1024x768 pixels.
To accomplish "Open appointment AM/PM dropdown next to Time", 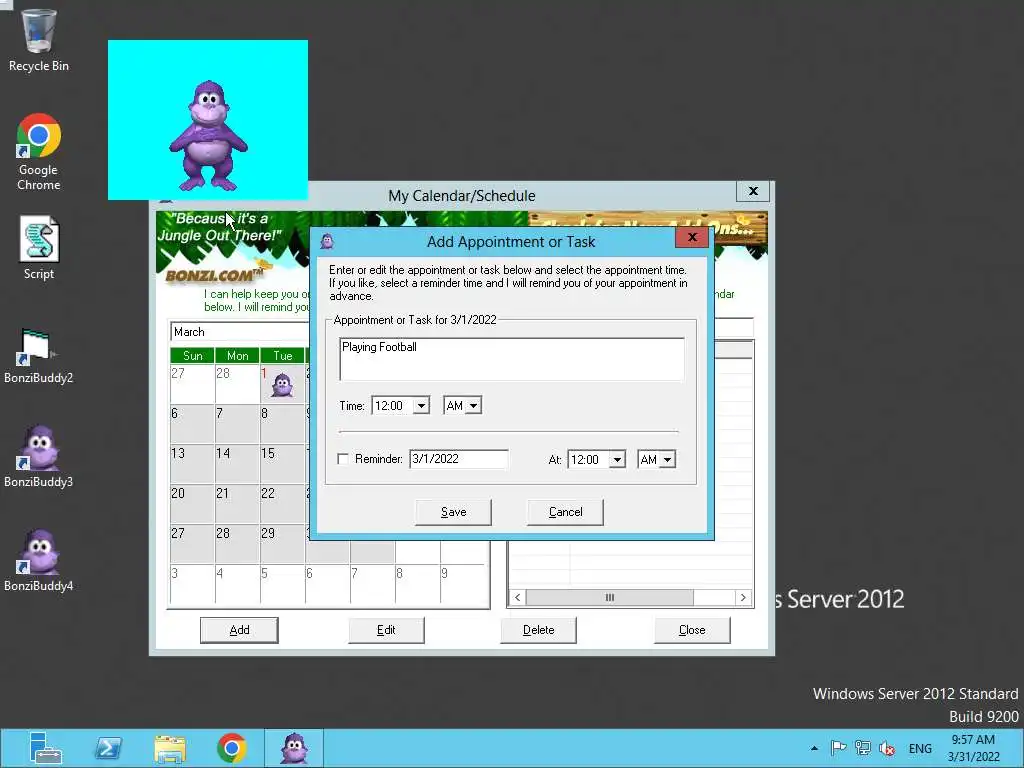I will tap(473, 406).
